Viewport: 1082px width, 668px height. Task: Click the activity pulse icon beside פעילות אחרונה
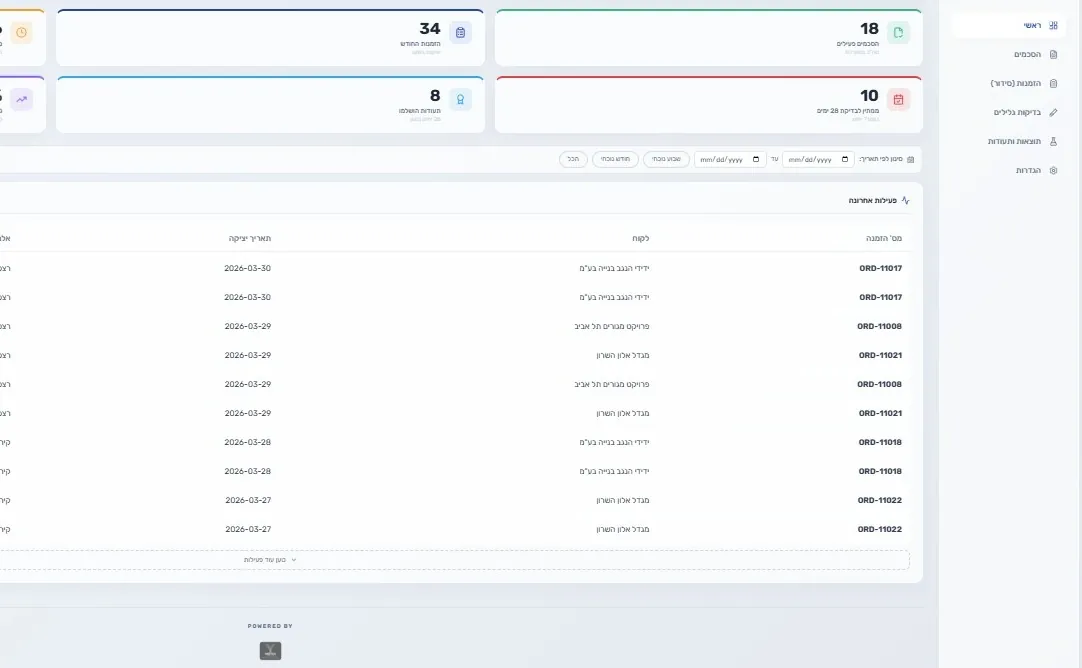pyautogui.click(x=905, y=201)
